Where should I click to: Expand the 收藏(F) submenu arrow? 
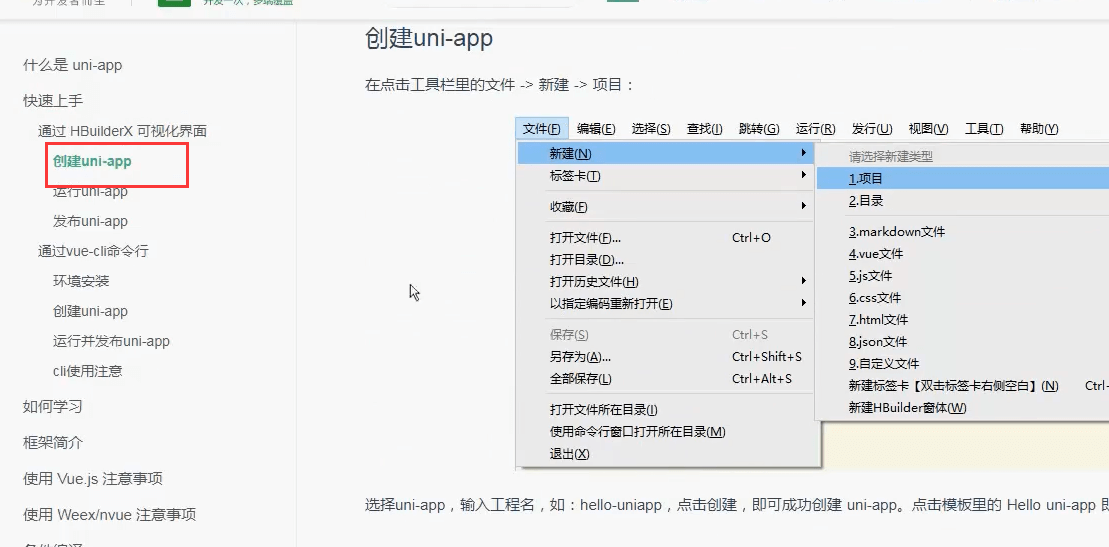click(803, 206)
